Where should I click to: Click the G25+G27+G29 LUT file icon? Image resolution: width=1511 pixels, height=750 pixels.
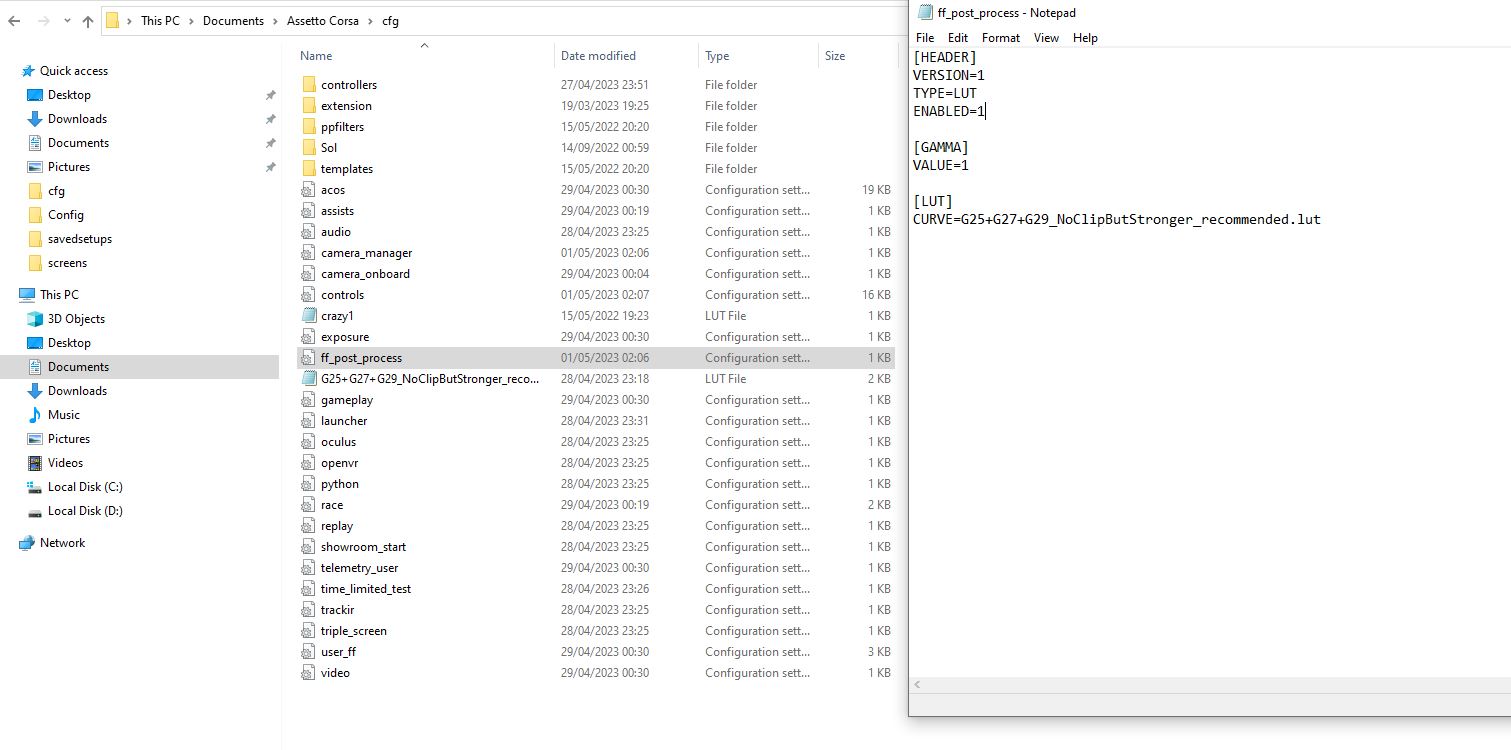(x=309, y=379)
